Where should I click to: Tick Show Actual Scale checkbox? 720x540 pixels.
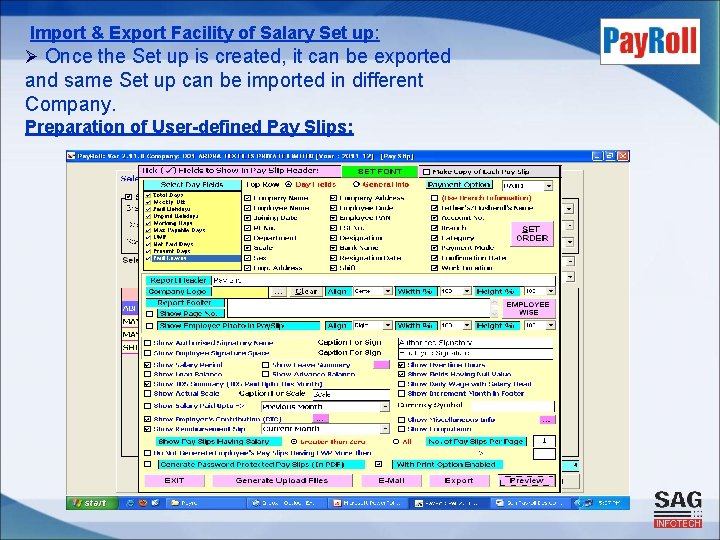click(147, 394)
